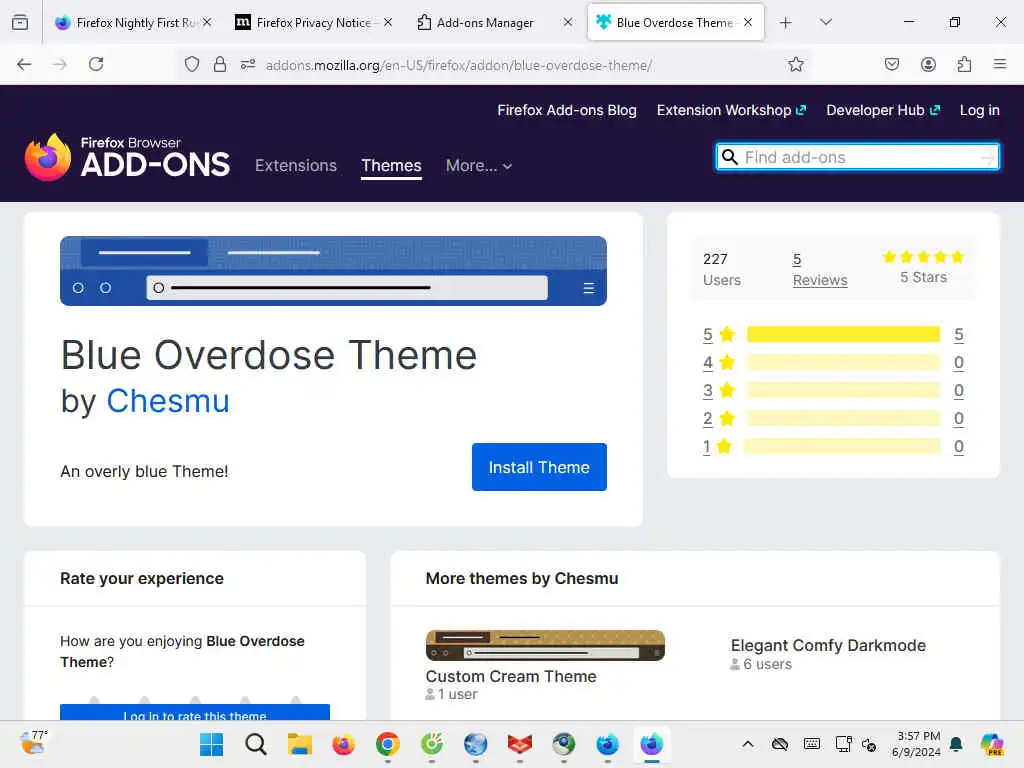Select the Blue Overdose Theme tab
This screenshot has width=1024, height=768.
[x=676, y=23]
